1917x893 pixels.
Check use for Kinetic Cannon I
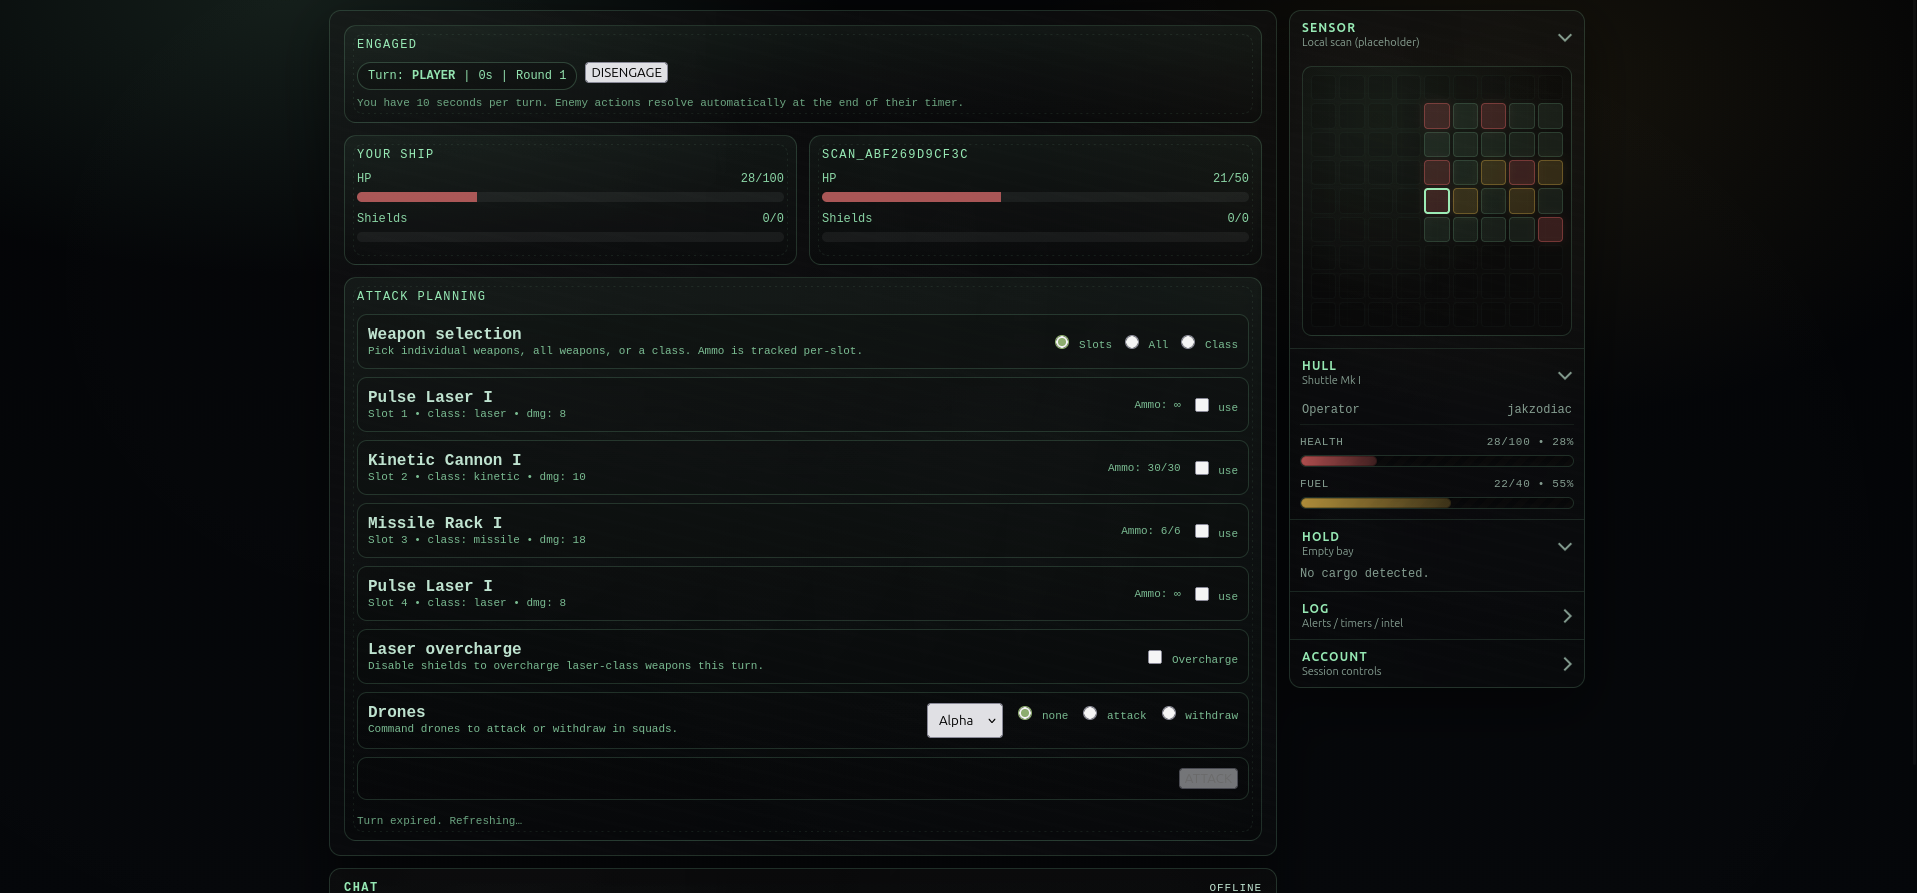click(1202, 468)
